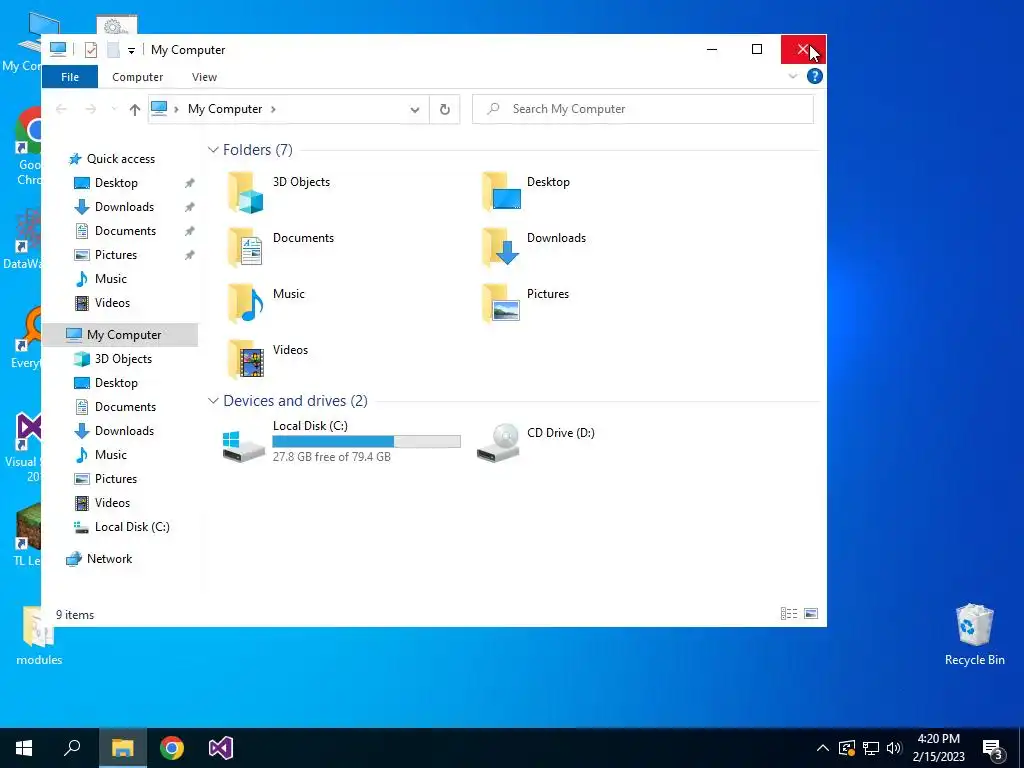Open Customize Quick Access Toolbar dropdown
The height and width of the screenshot is (768, 1024).
pos(131,50)
